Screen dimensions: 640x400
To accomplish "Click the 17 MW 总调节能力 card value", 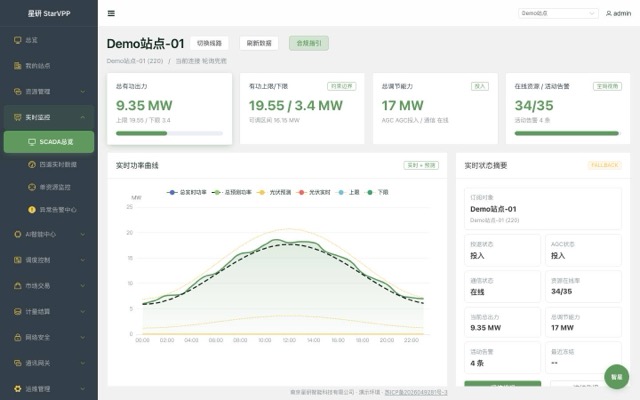I will (402, 105).
